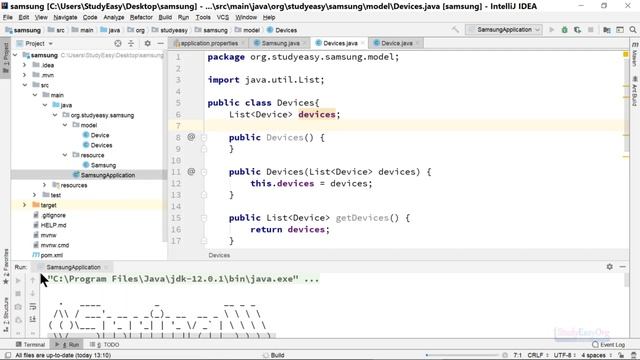Open Search Everywhere magnifier icon
The height and width of the screenshot is (360, 640).
tap(633, 30)
